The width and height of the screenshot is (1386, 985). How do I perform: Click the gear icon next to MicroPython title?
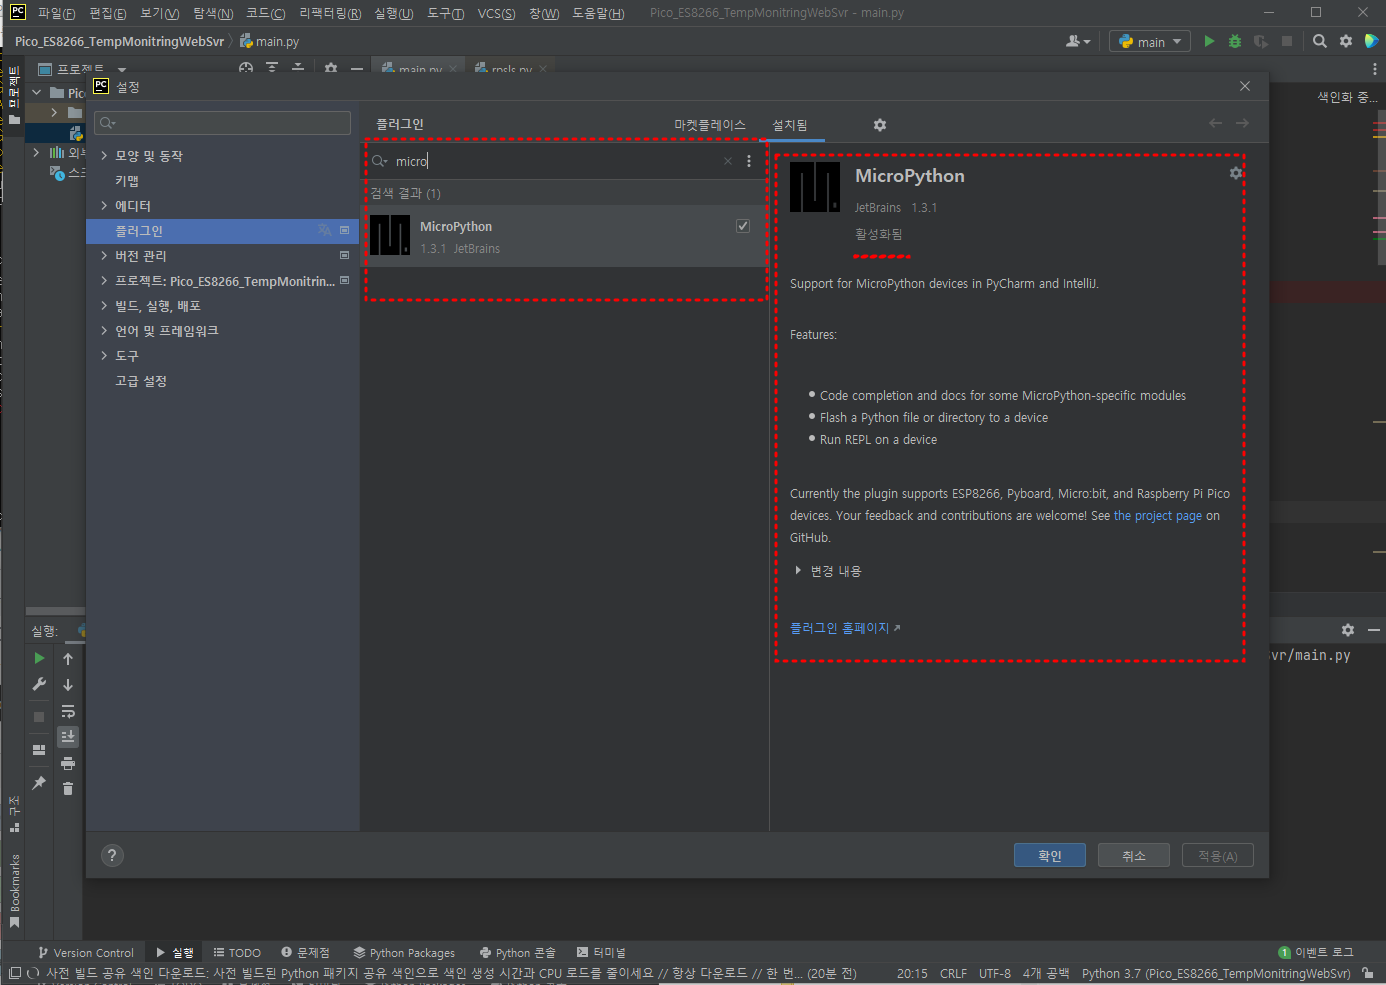[x=1236, y=173]
